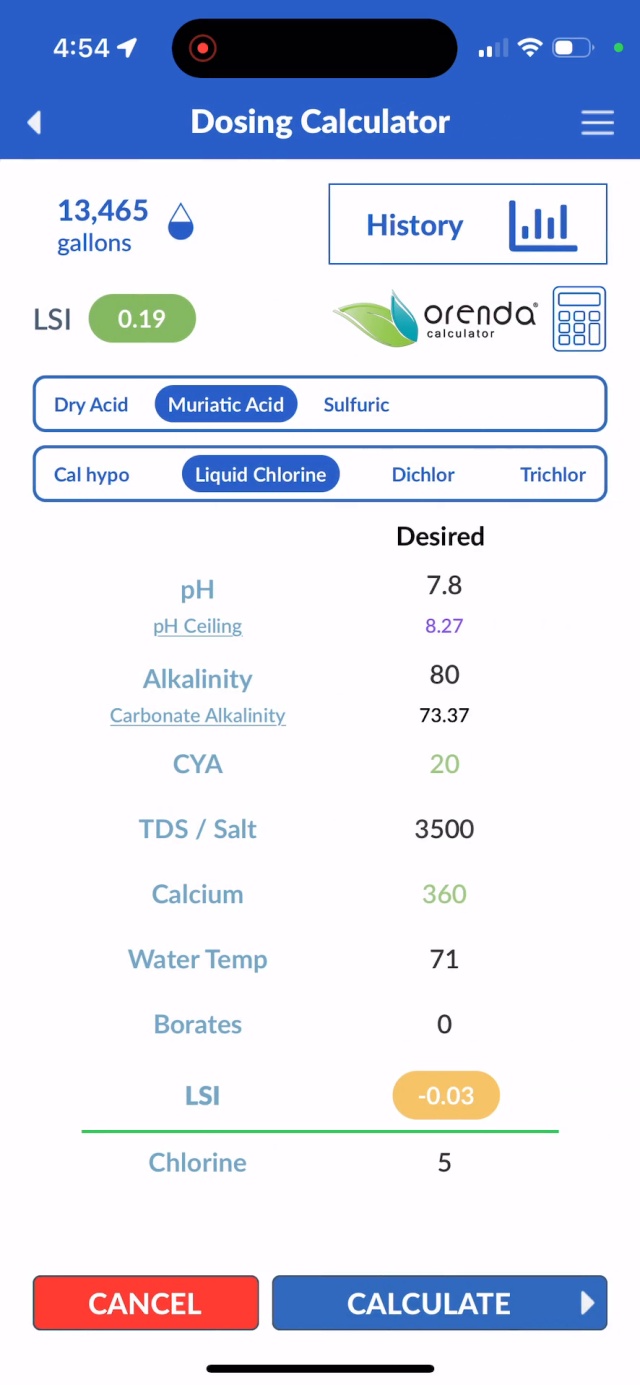
Task: Open the hamburger menu
Action: pyautogui.click(x=597, y=122)
